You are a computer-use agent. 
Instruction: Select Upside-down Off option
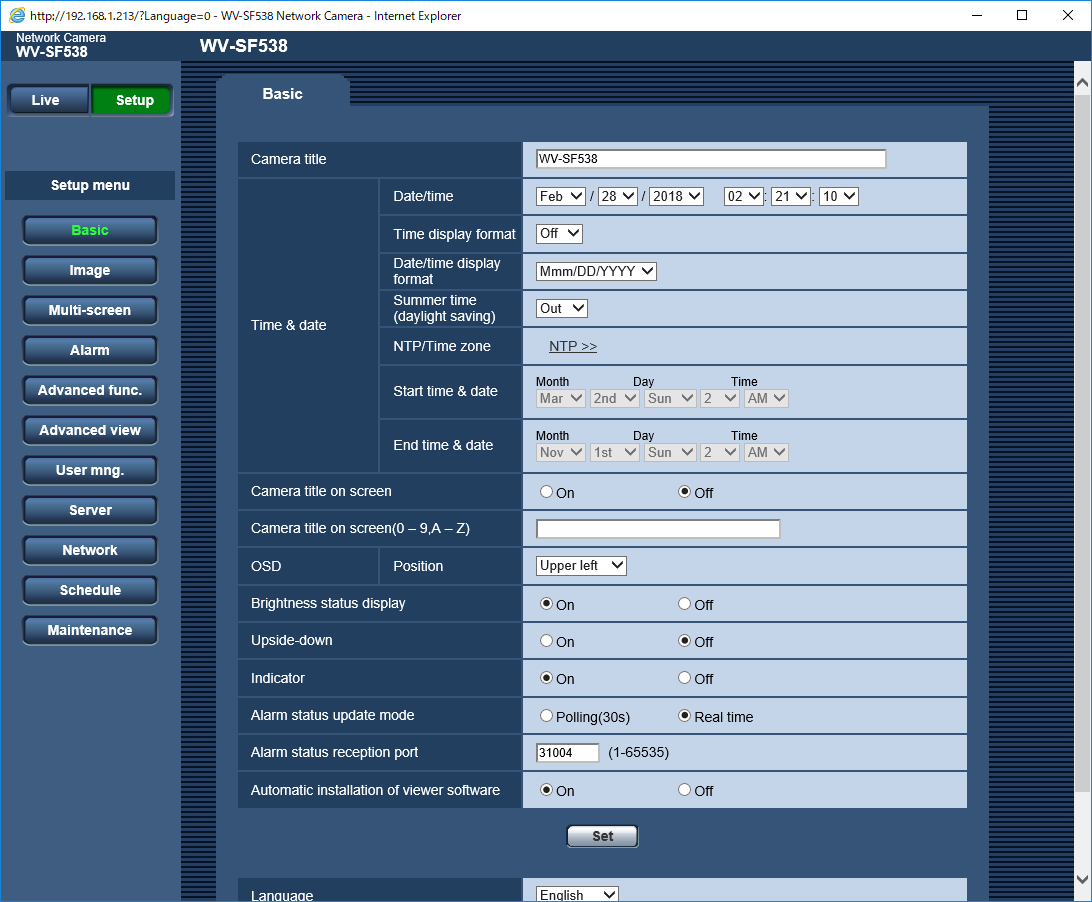tap(685, 641)
